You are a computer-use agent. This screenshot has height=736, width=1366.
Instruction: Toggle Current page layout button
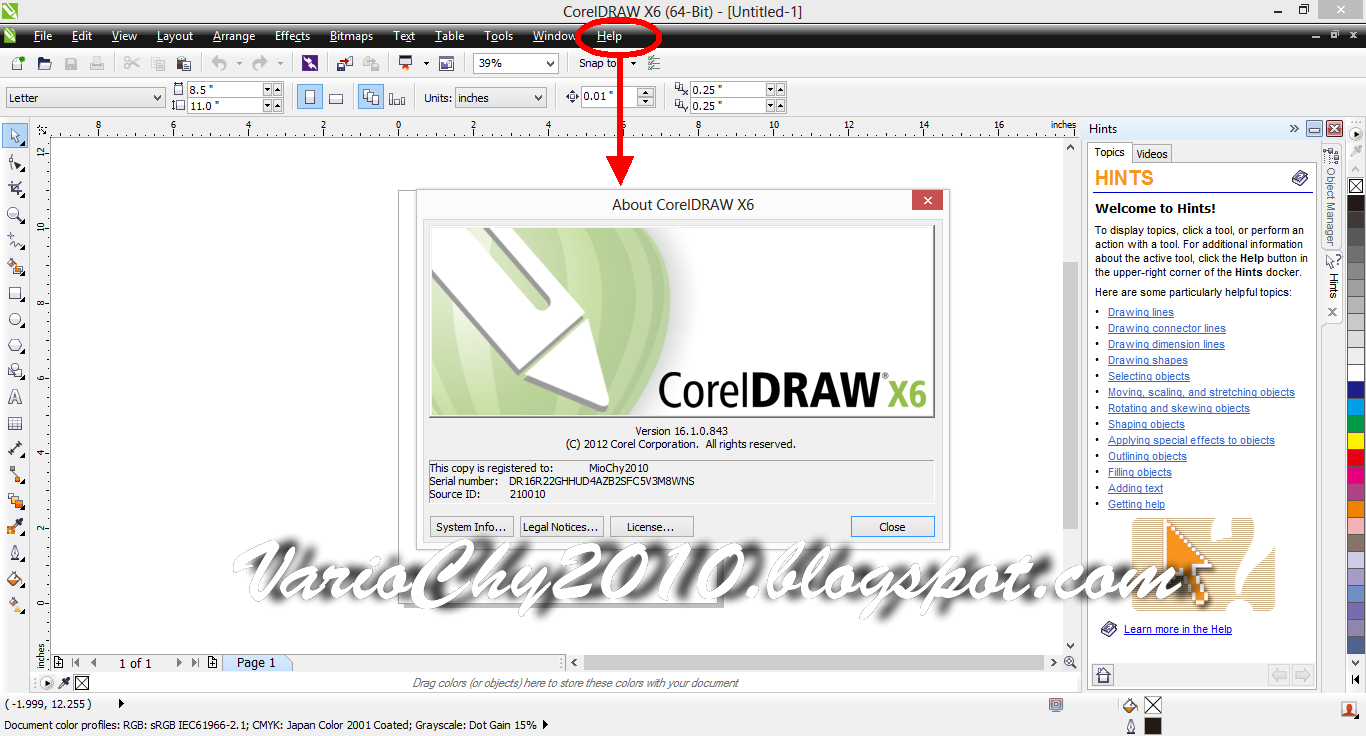(x=397, y=97)
